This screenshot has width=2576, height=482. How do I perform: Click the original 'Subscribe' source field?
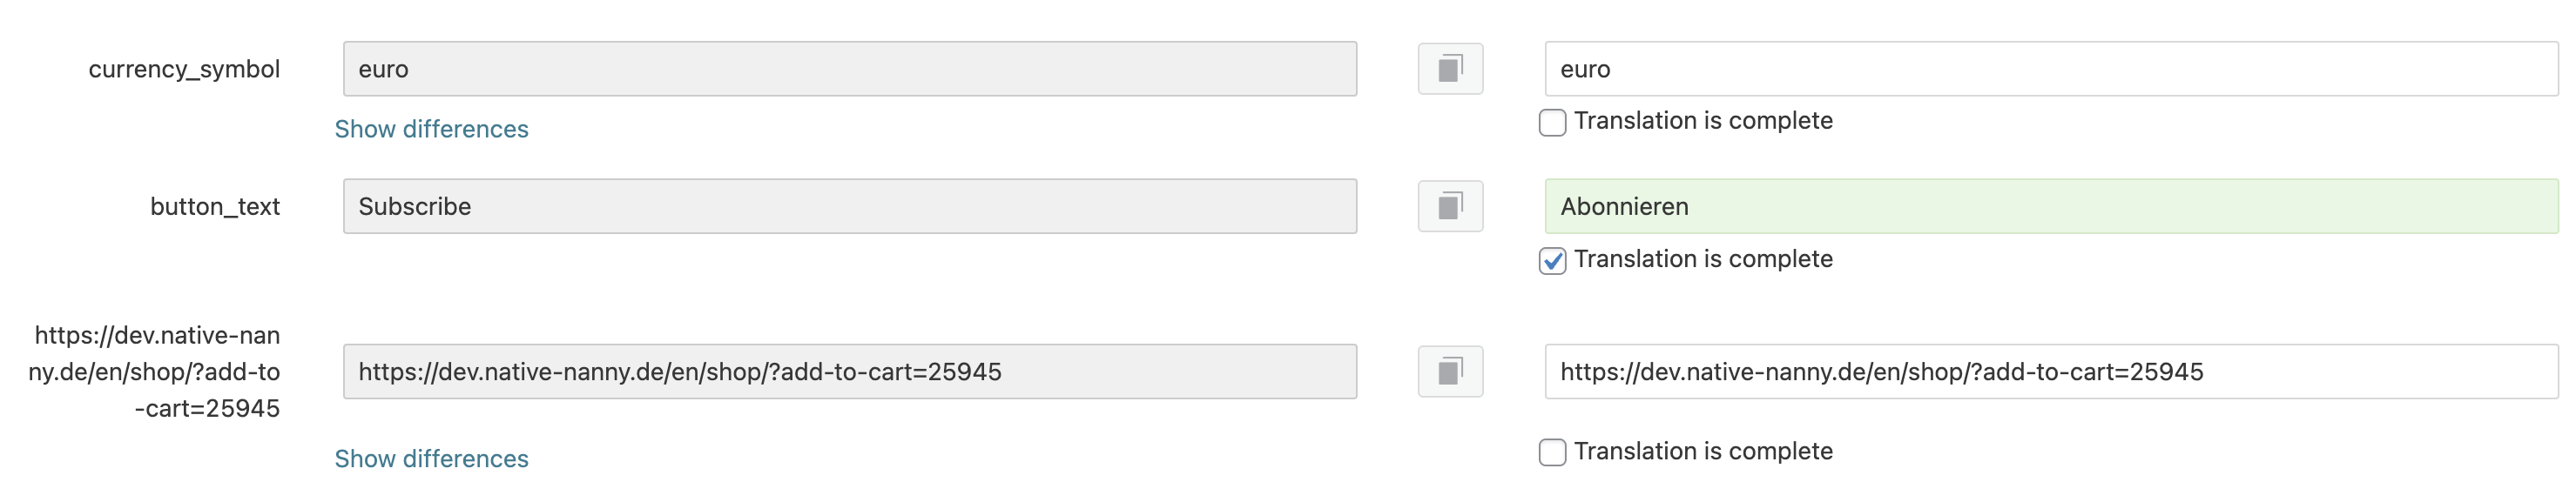pyautogui.click(x=849, y=206)
